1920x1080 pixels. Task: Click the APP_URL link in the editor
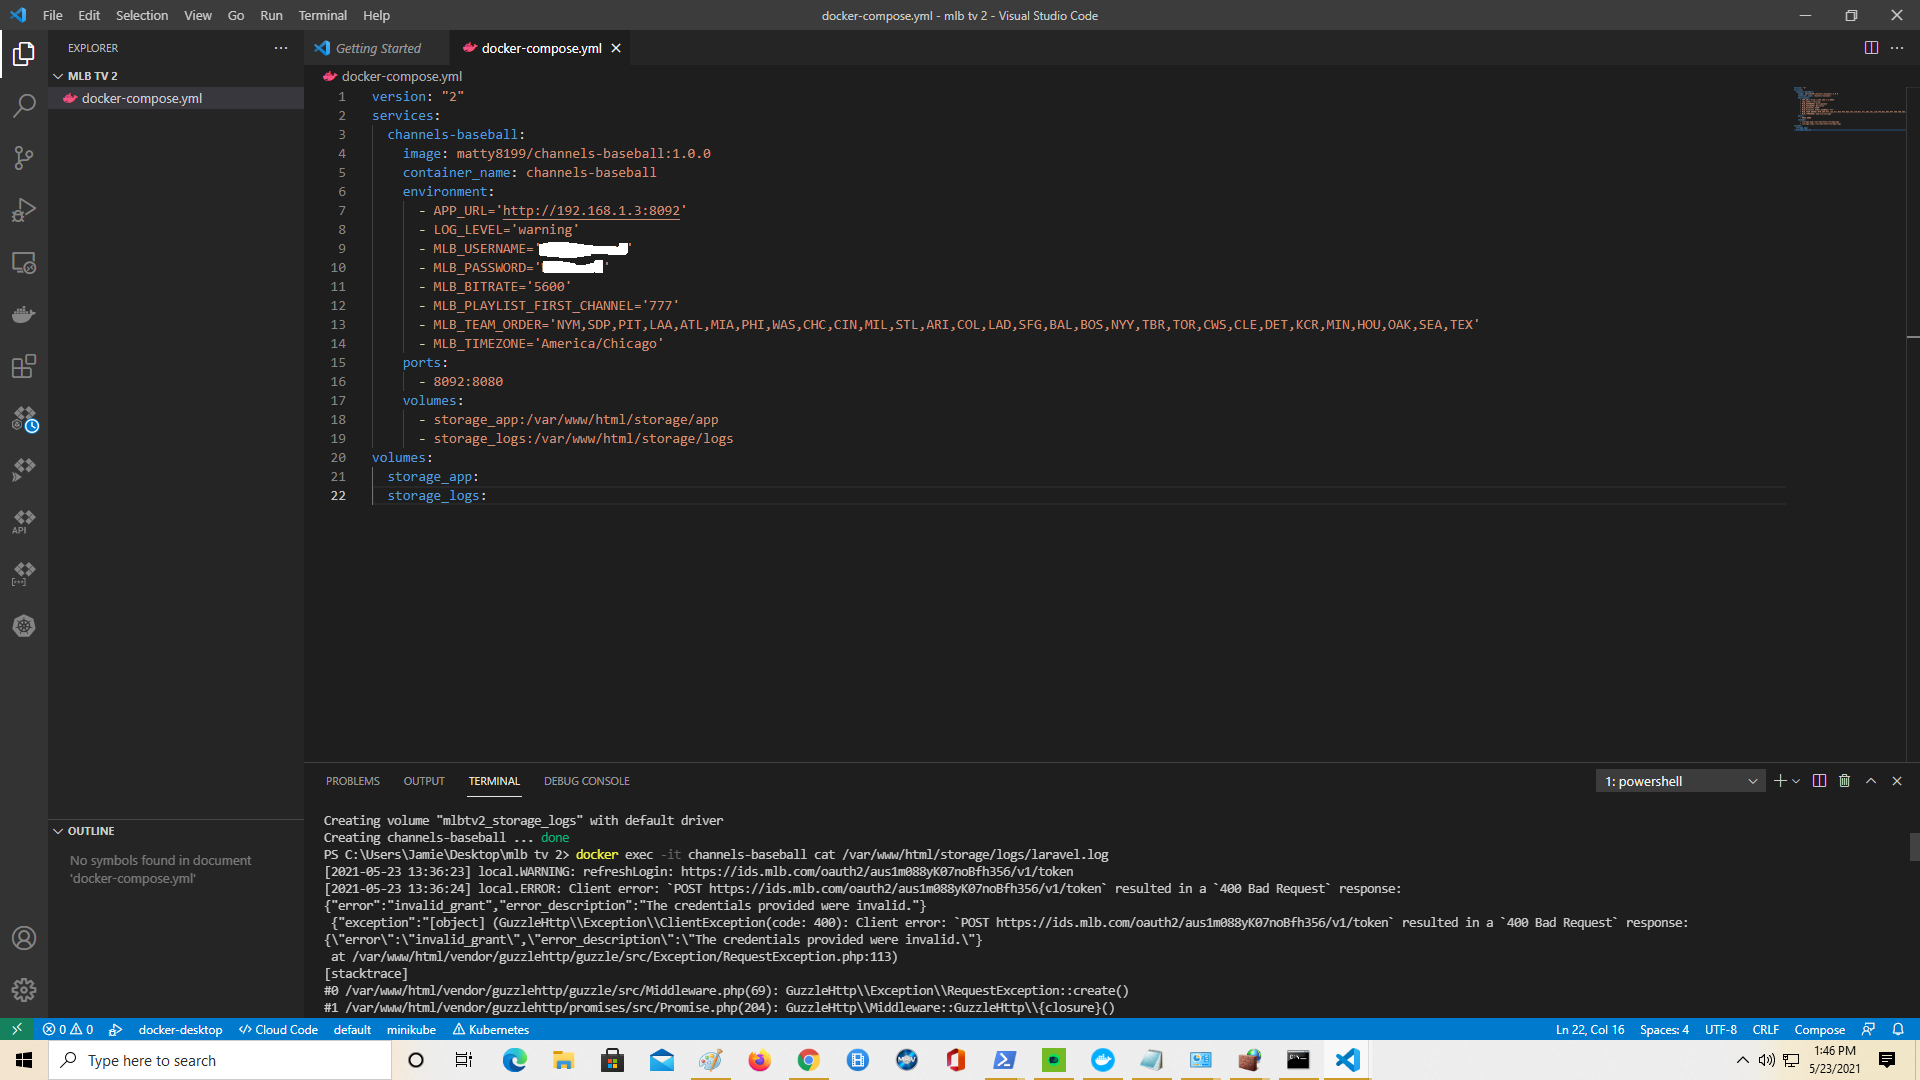coord(590,211)
